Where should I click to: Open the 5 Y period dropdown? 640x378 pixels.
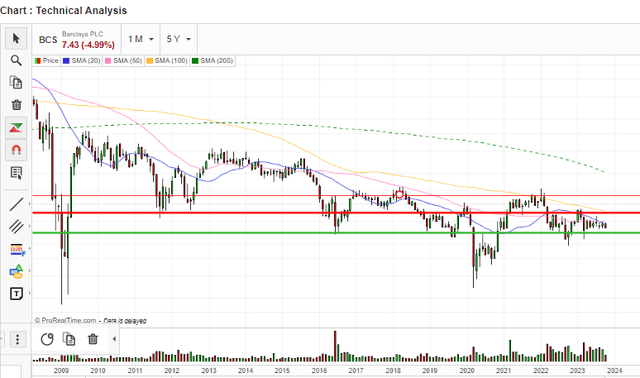pyautogui.click(x=178, y=39)
